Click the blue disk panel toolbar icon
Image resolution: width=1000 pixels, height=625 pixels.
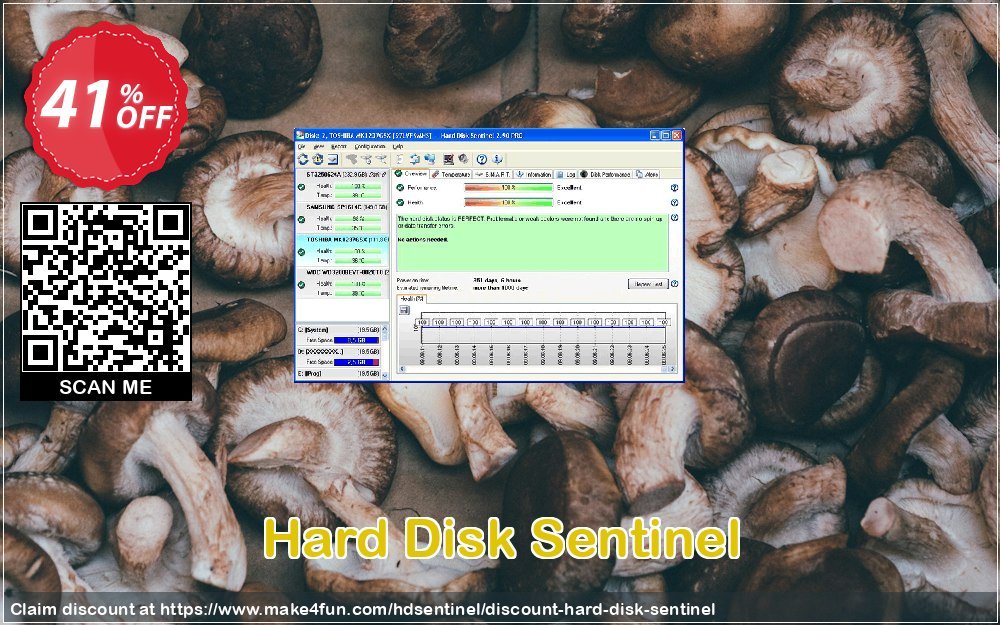point(332,159)
